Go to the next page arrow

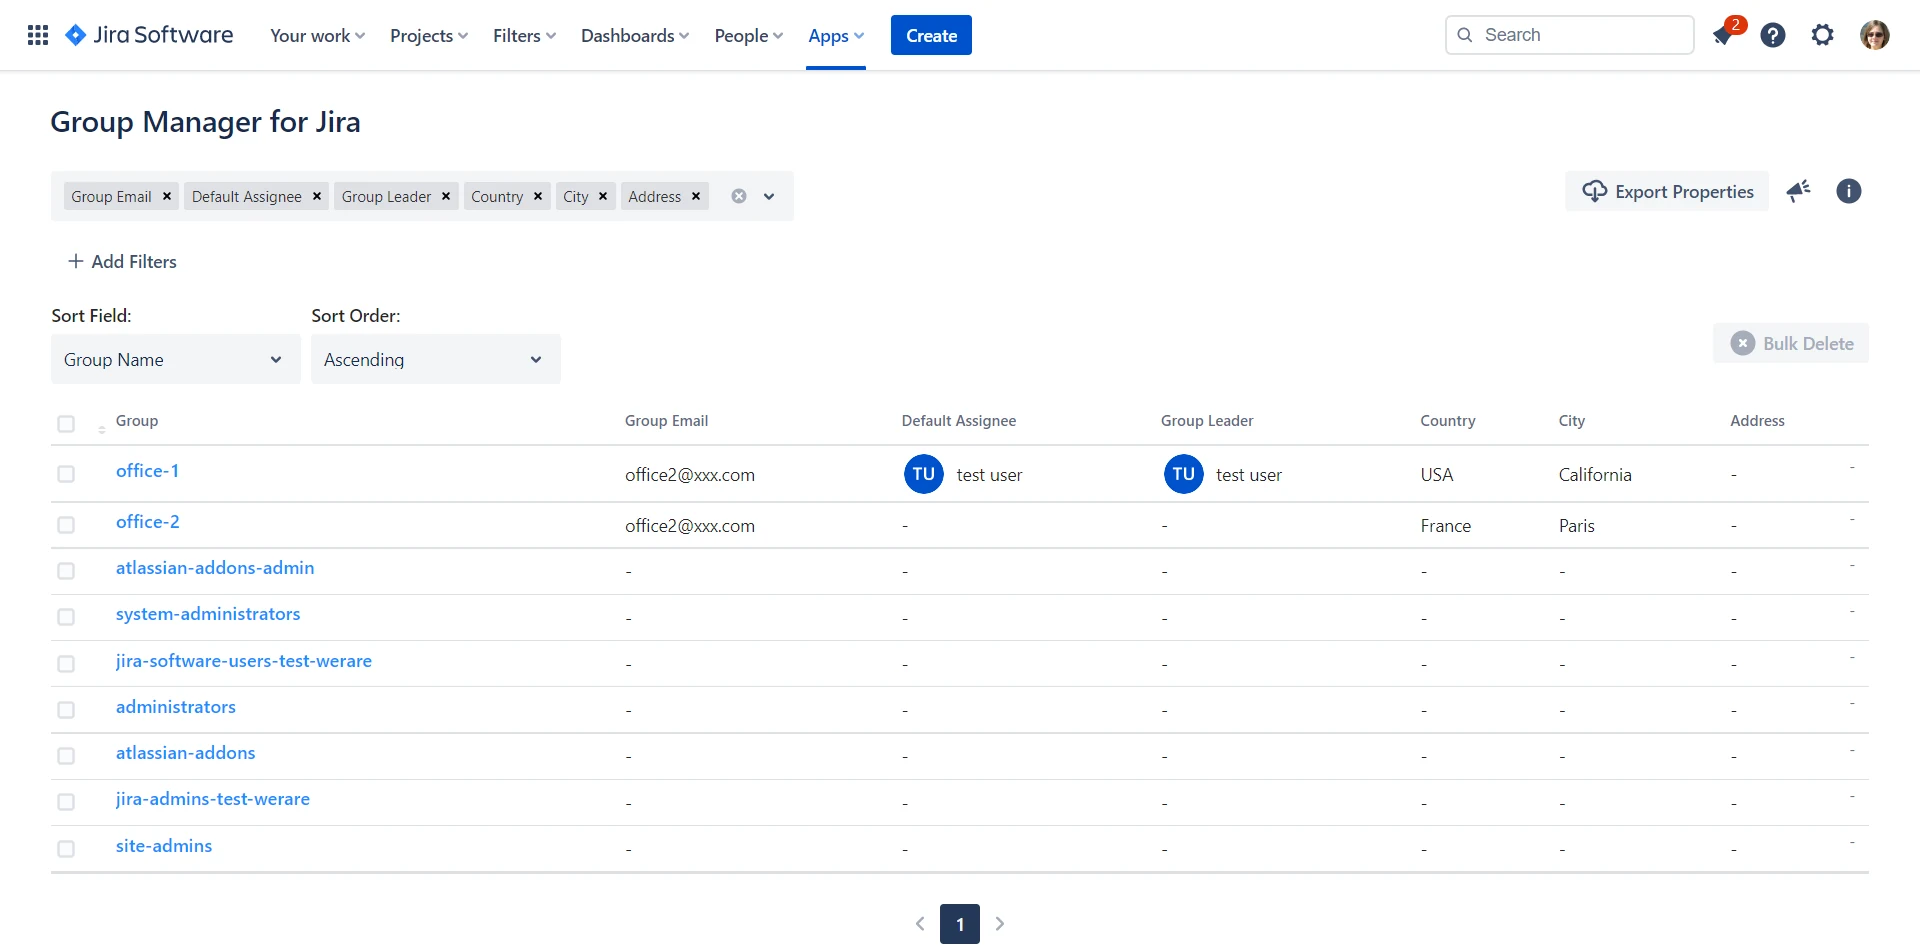point(1000,924)
